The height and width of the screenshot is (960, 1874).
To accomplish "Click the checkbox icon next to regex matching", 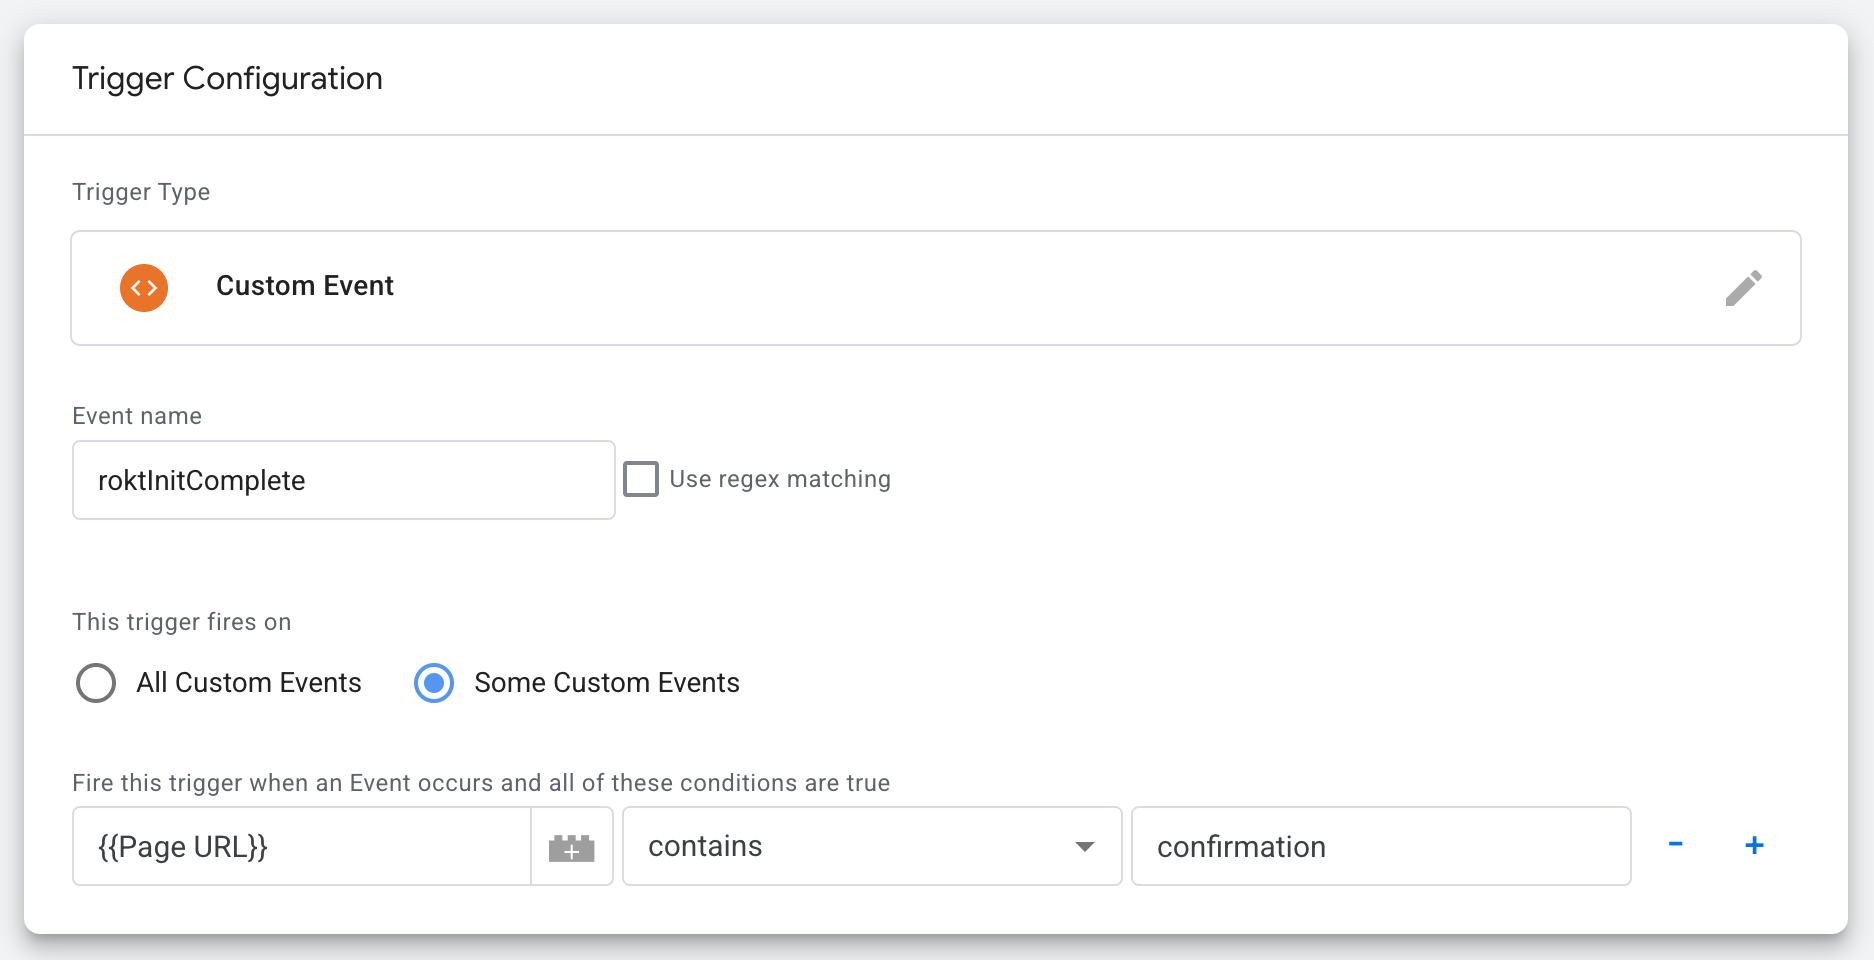I will pos(641,479).
